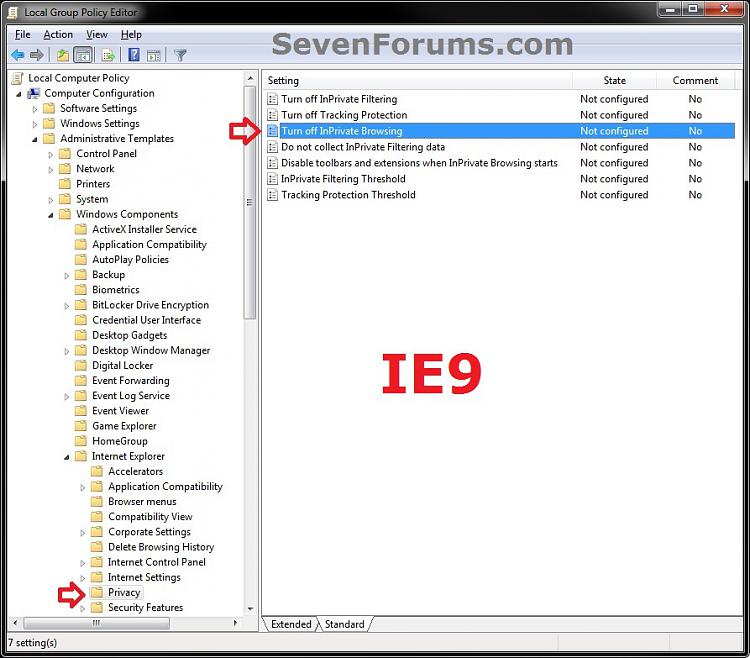Click policy icon beside Disable toolbars and extensions
The width and height of the screenshot is (750, 658).
point(272,163)
